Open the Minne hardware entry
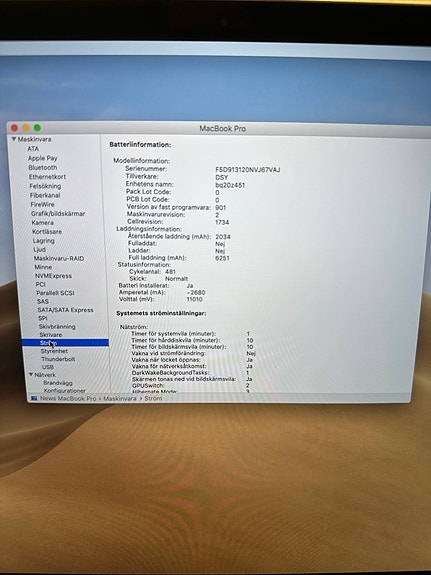 point(43,267)
